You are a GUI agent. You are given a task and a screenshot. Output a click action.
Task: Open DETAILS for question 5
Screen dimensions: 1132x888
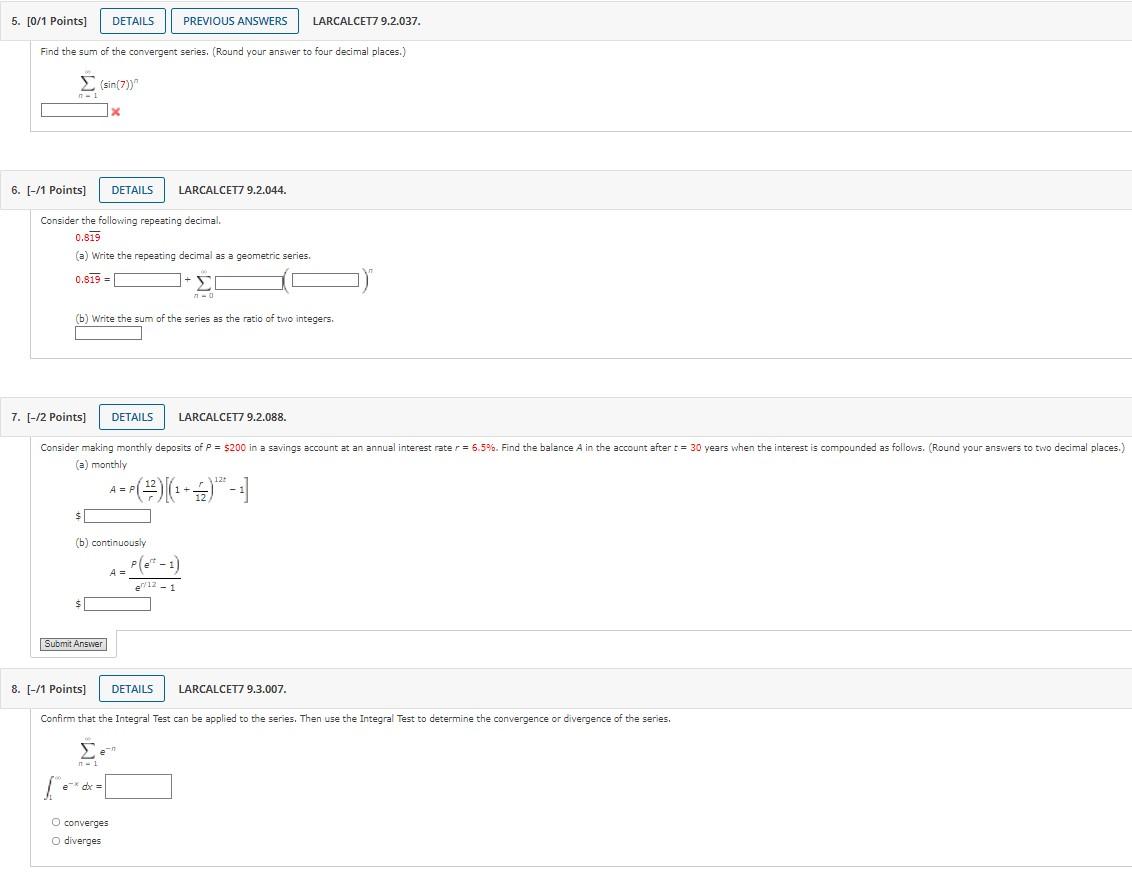133,21
